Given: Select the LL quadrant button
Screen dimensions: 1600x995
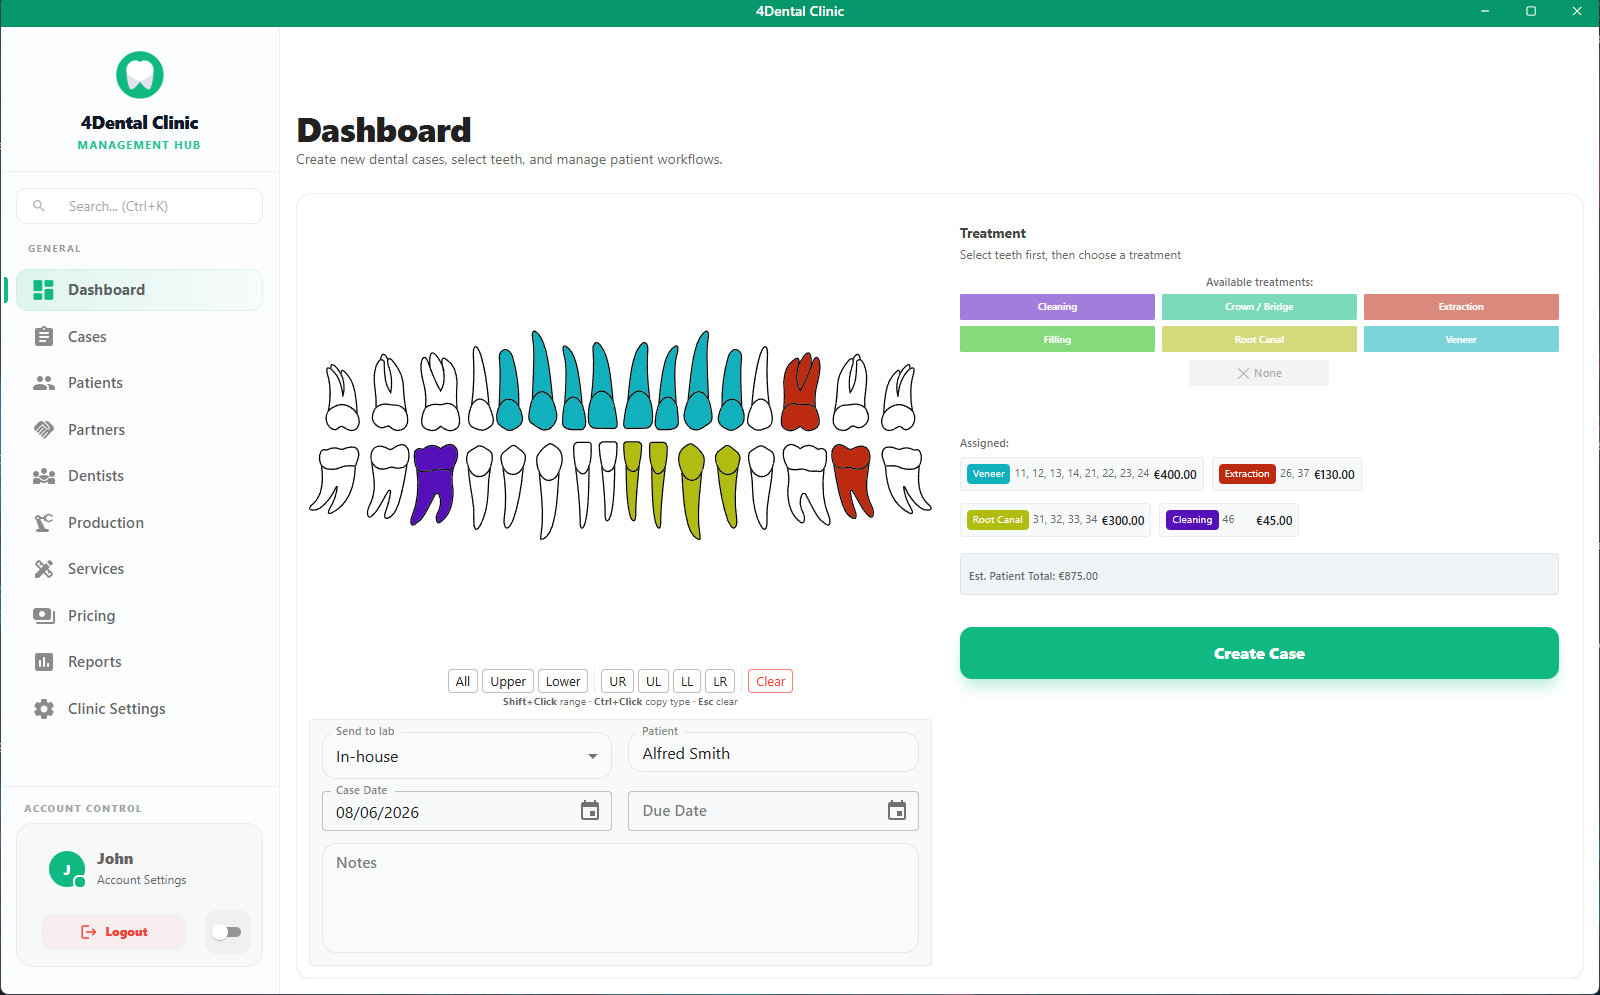Looking at the screenshot, I should click(687, 681).
